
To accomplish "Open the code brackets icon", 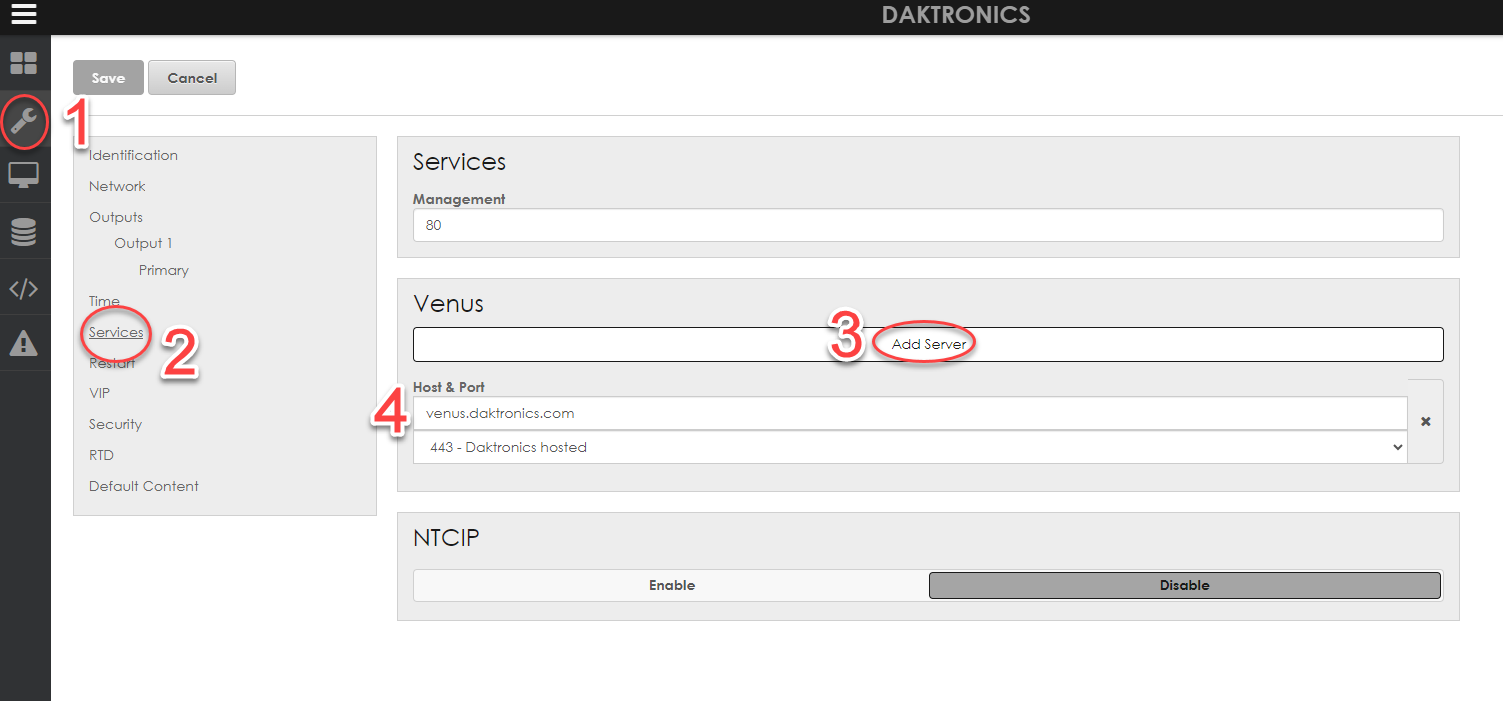I will (23, 289).
